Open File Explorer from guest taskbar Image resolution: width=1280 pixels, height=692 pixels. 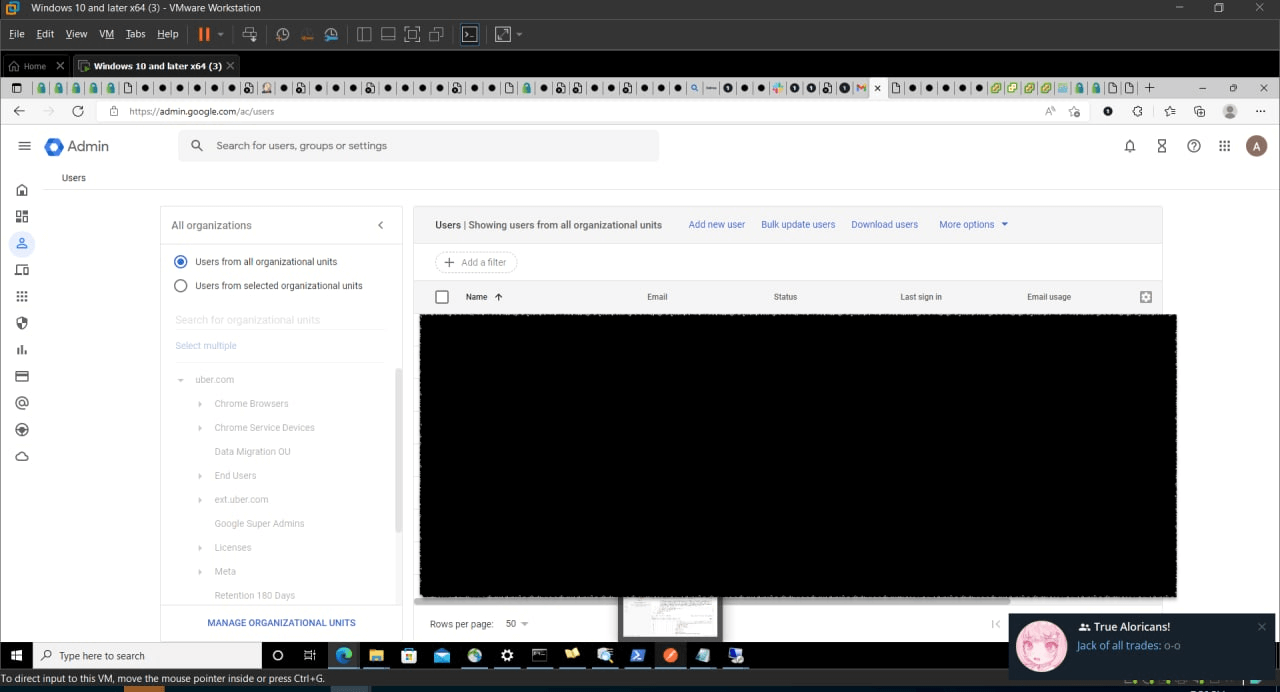(377, 655)
